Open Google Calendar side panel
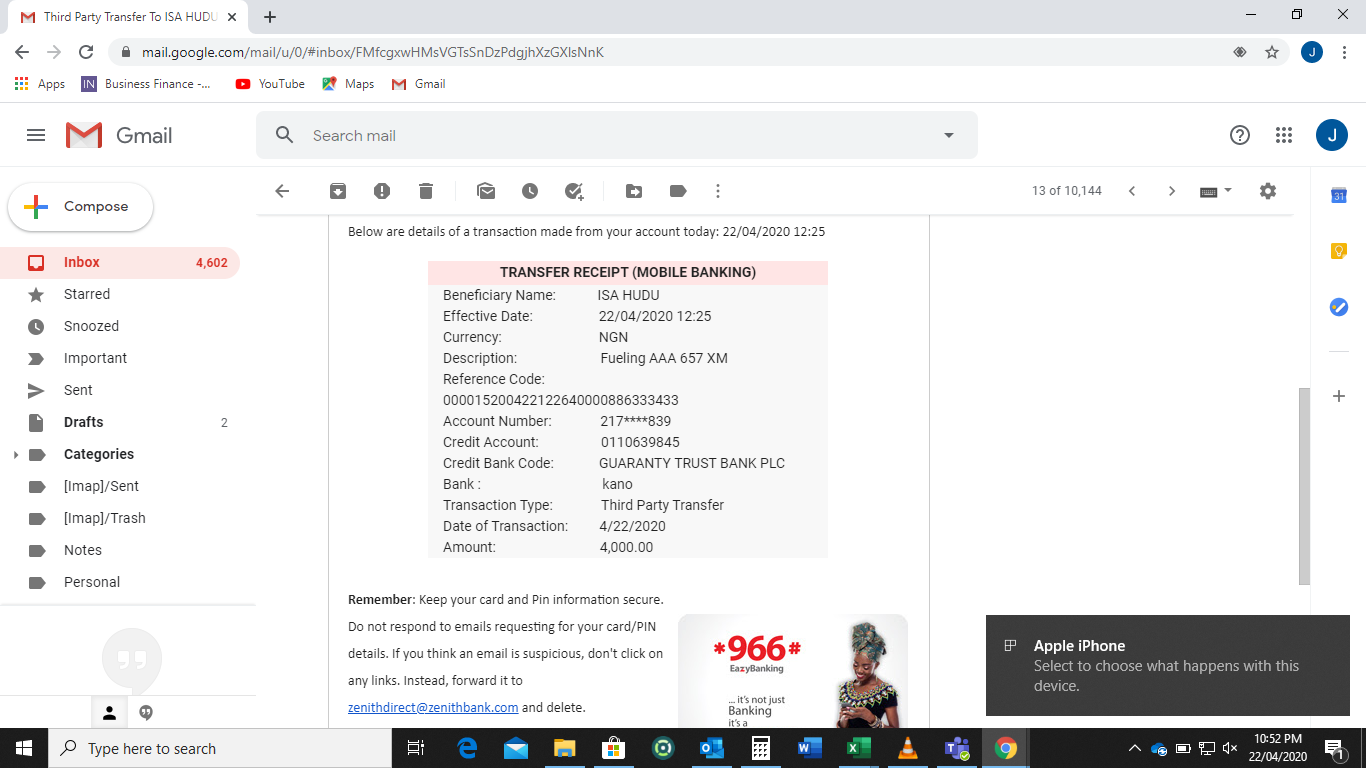This screenshot has width=1366, height=768. pos(1339,196)
